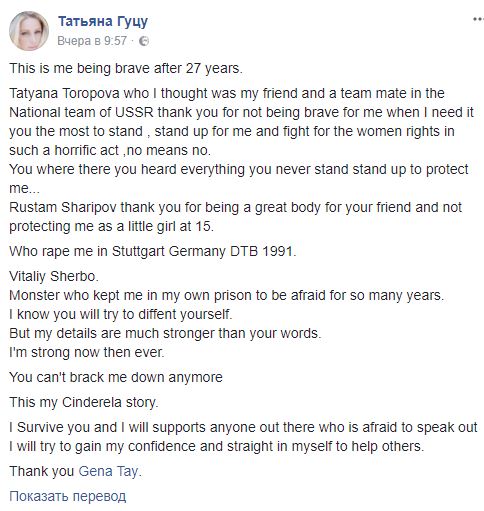484x511 pixels.
Task: Click the 'Tatyana Toropova' name in the post
Action: pos(64,93)
